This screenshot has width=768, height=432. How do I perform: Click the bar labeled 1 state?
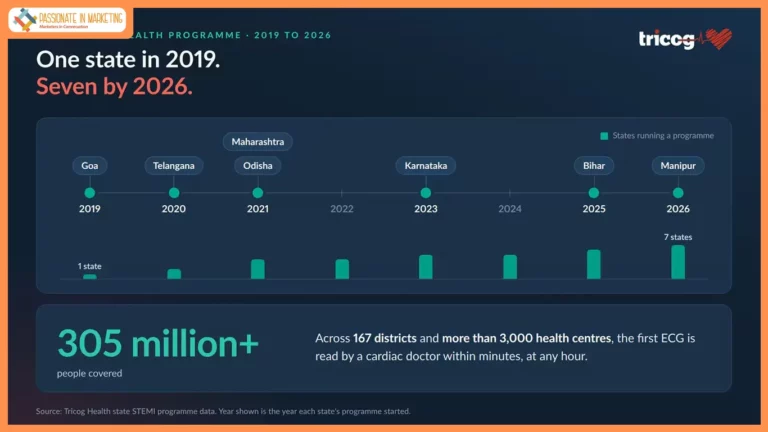tap(90, 277)
